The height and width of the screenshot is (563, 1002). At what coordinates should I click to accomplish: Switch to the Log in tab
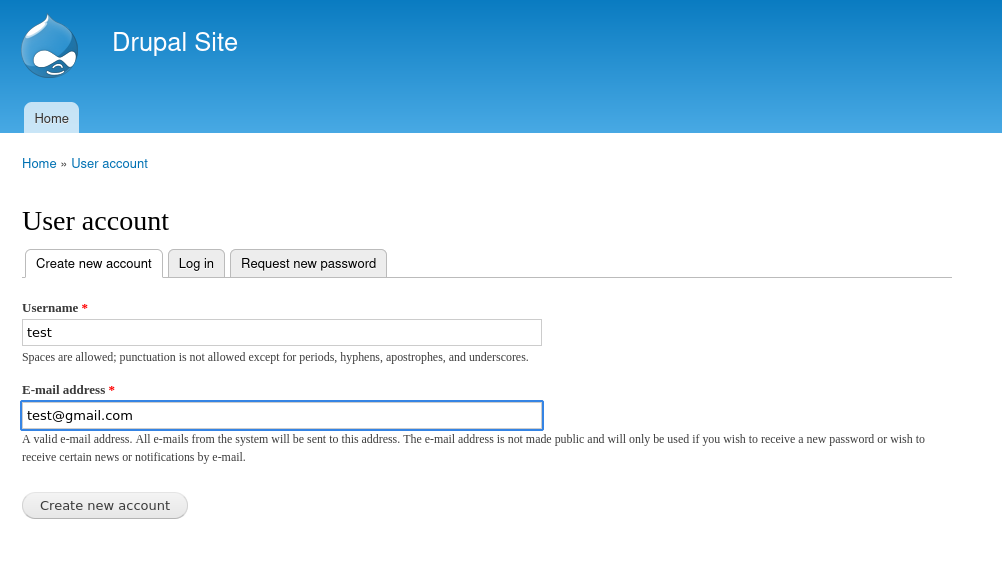196,264
